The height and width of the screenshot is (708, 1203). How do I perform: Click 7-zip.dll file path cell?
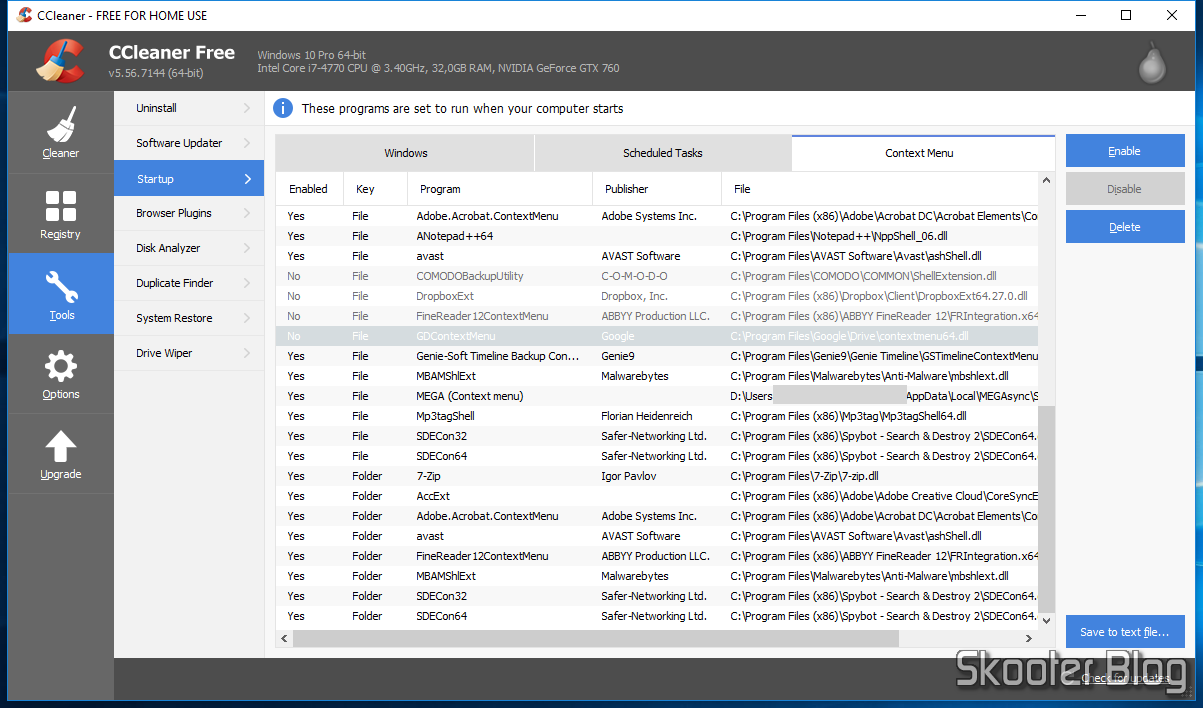point(804,476)
